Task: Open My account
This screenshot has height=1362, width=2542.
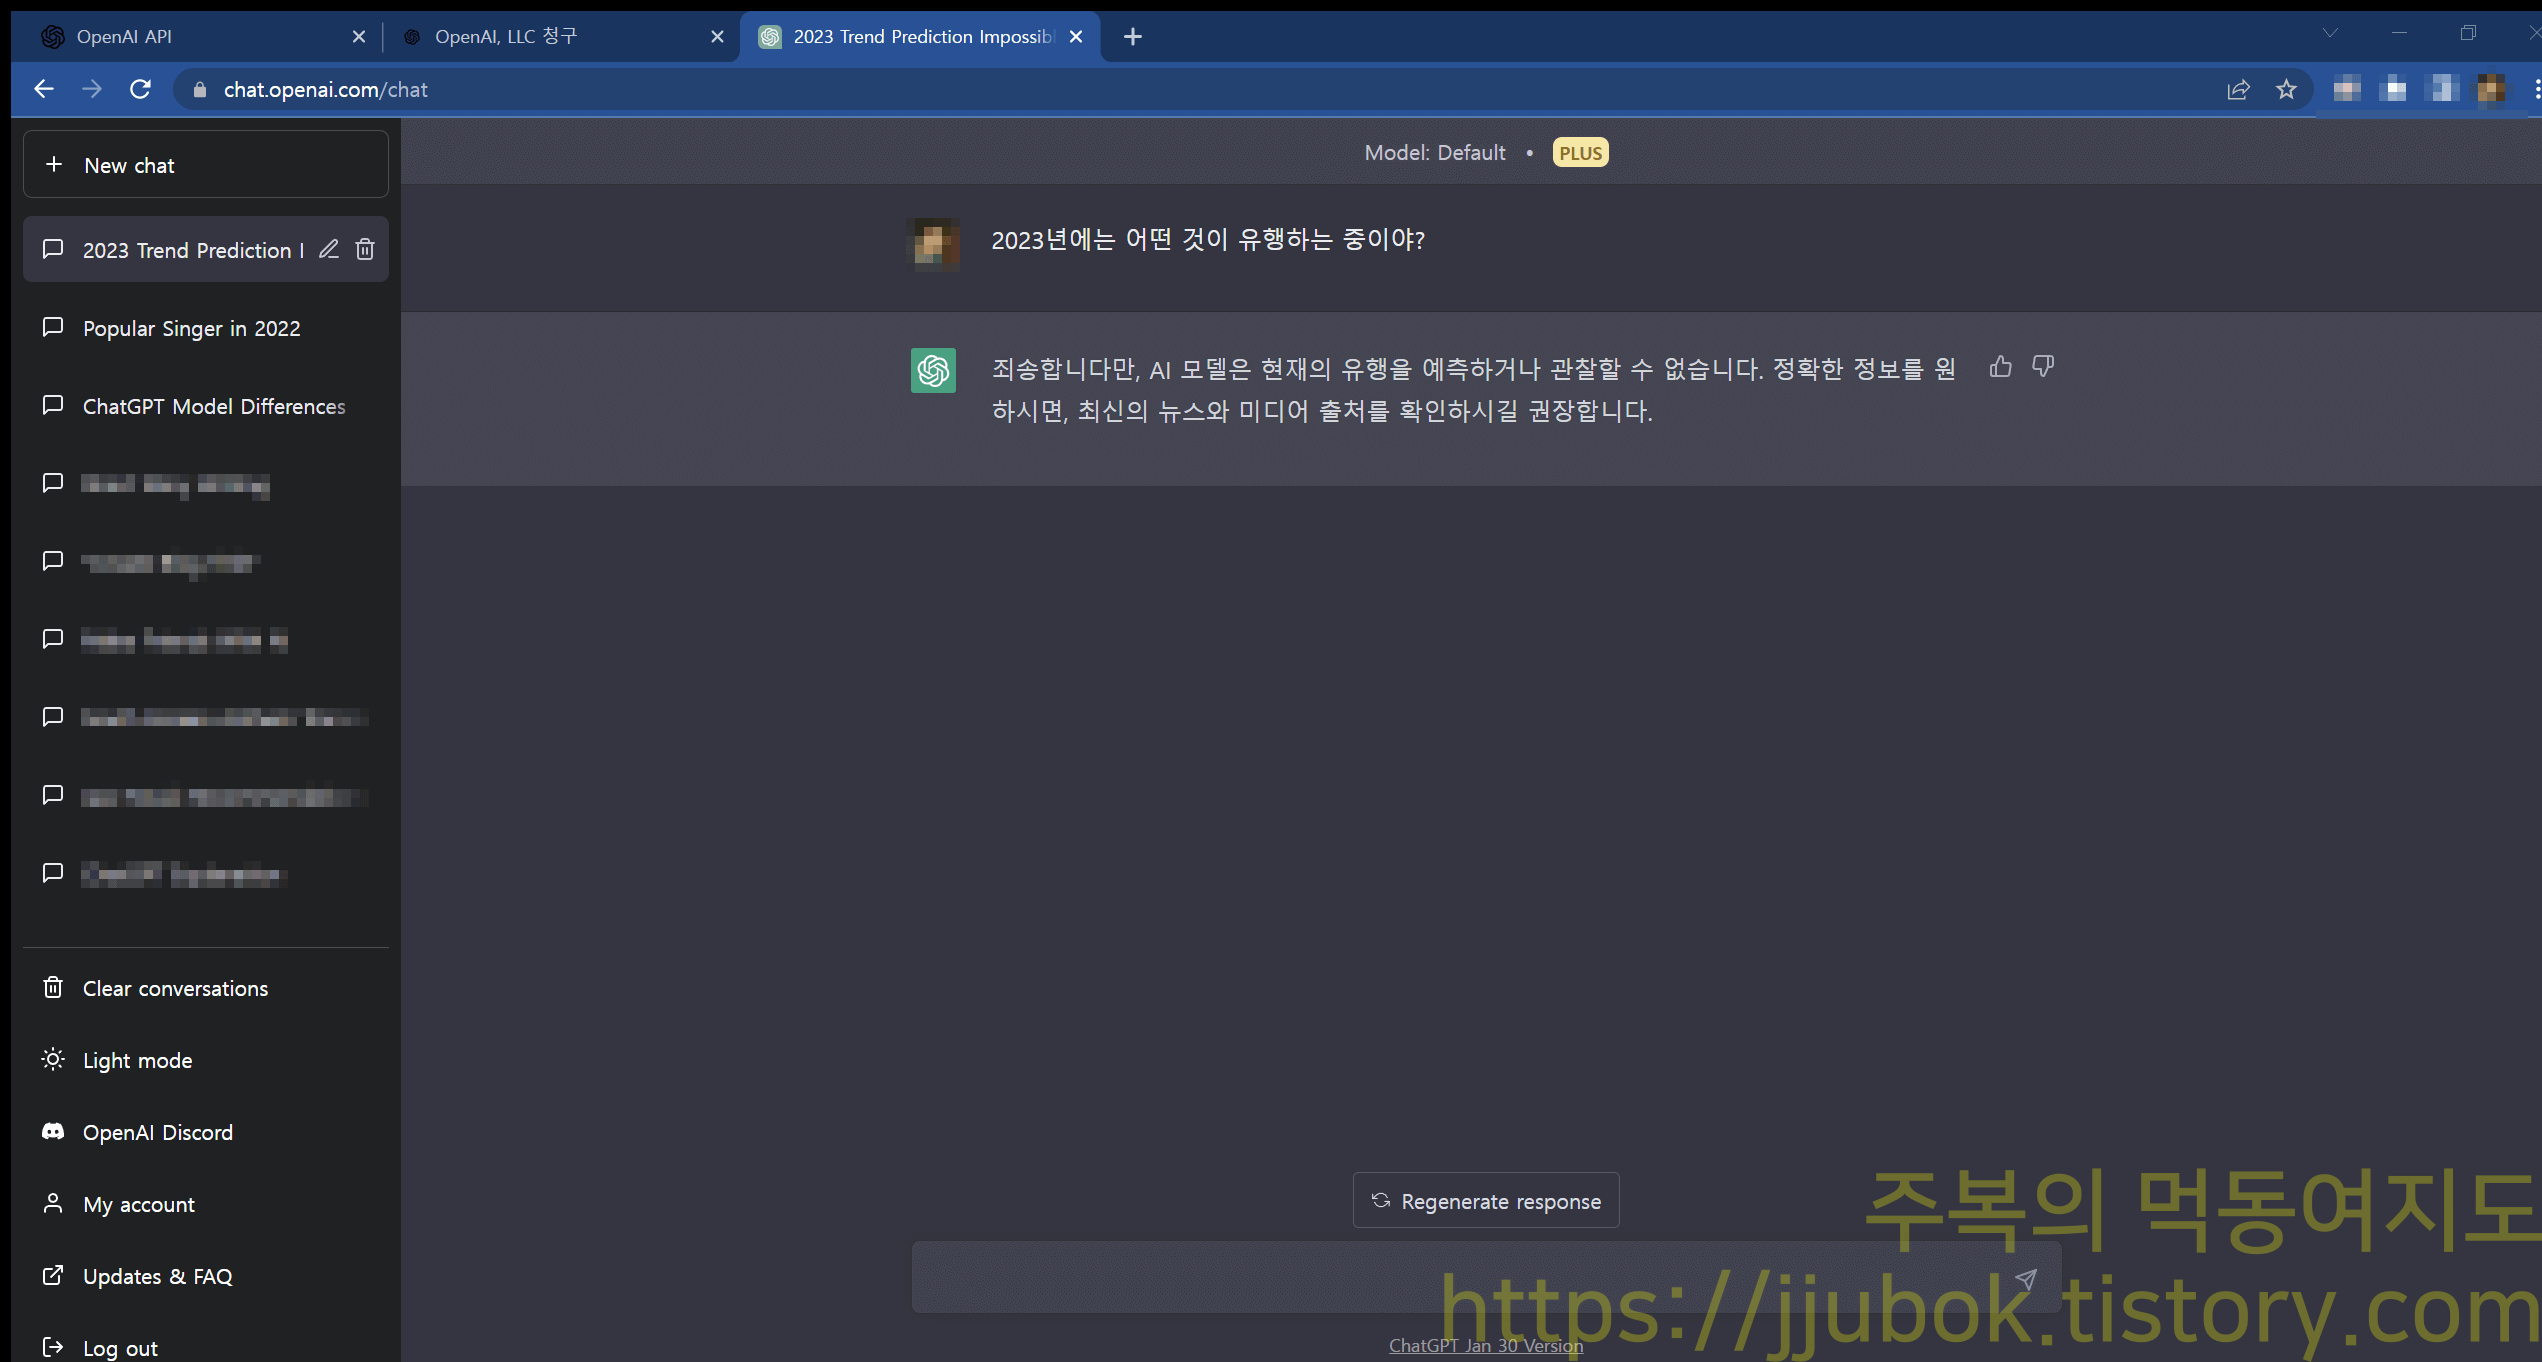Action: point(205,1204)
